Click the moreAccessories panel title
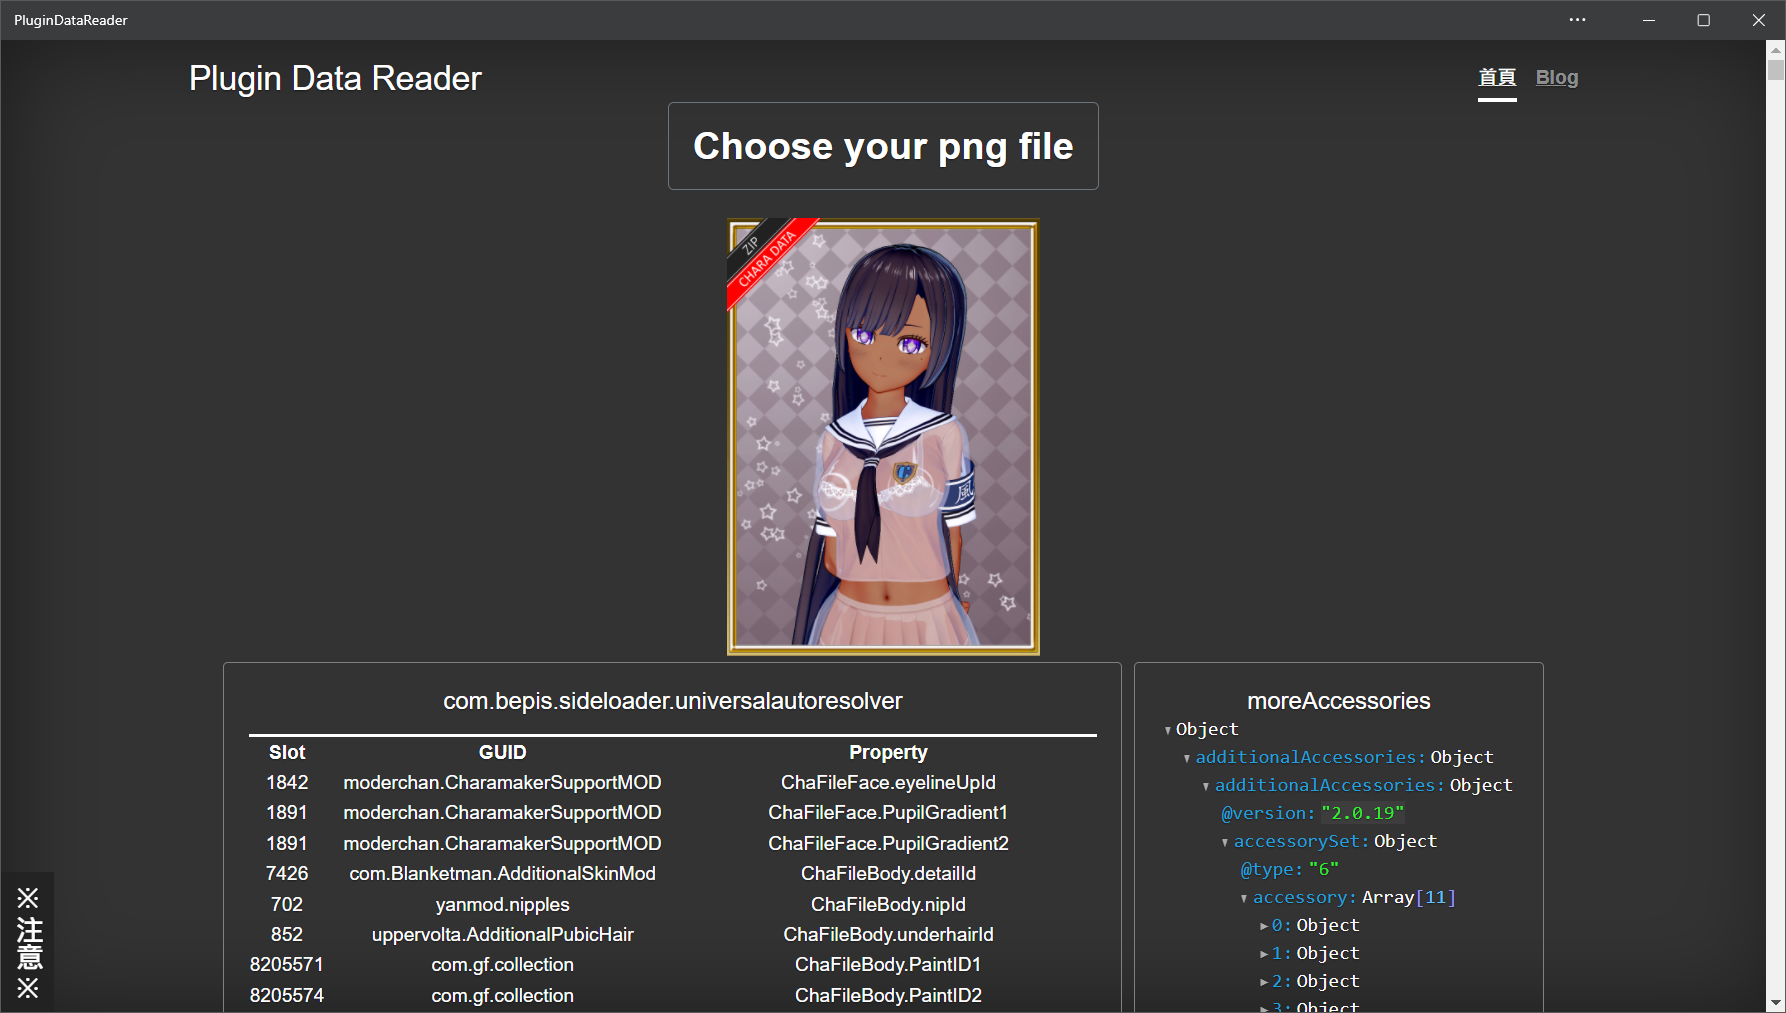1786x1013 pixels. click(x=1338, y=700)
